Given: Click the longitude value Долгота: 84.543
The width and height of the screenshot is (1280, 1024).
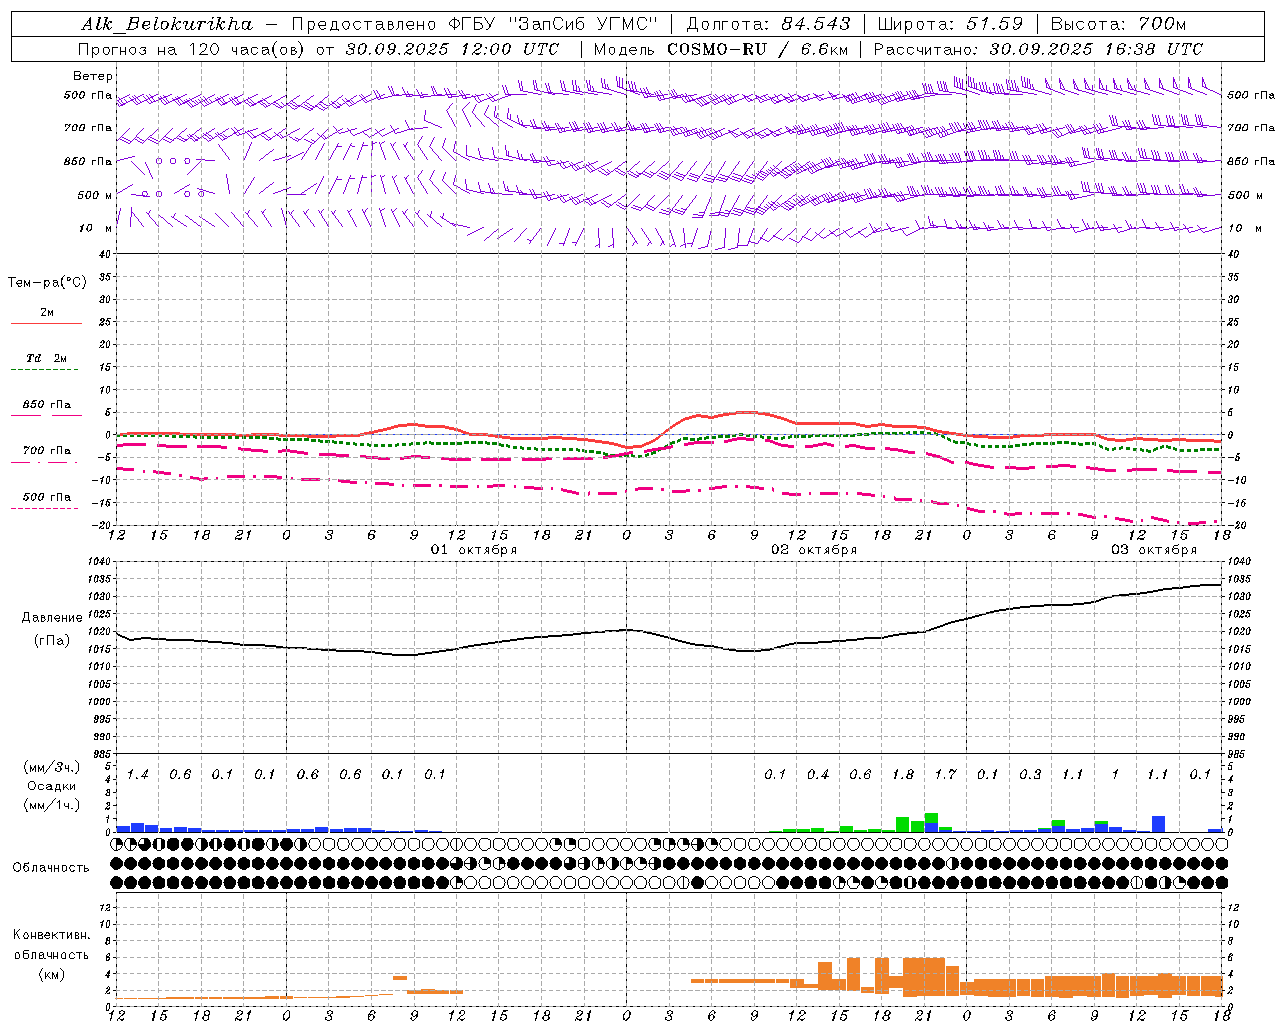Looking at the screenshot, I should coord(768,24).
